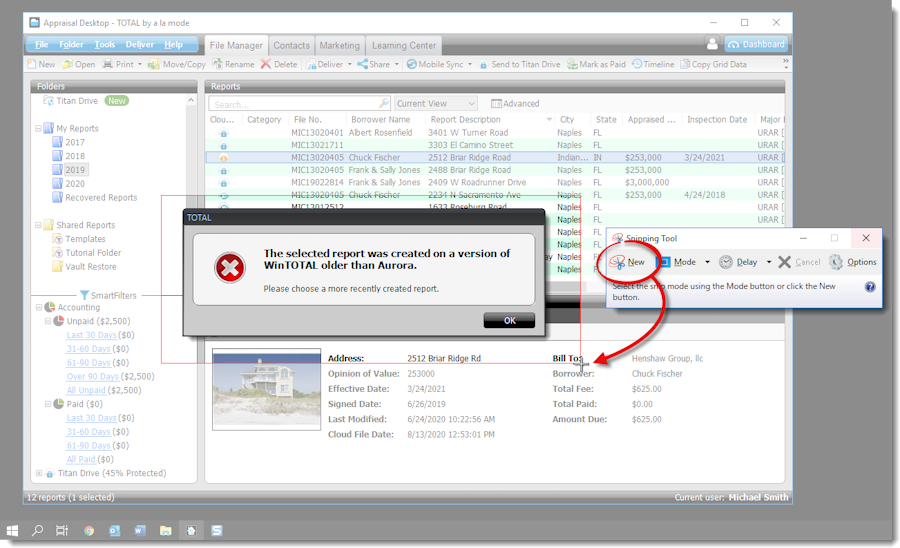Open the Deliver dropdown arrow in toolbar

tap(350, 64)
